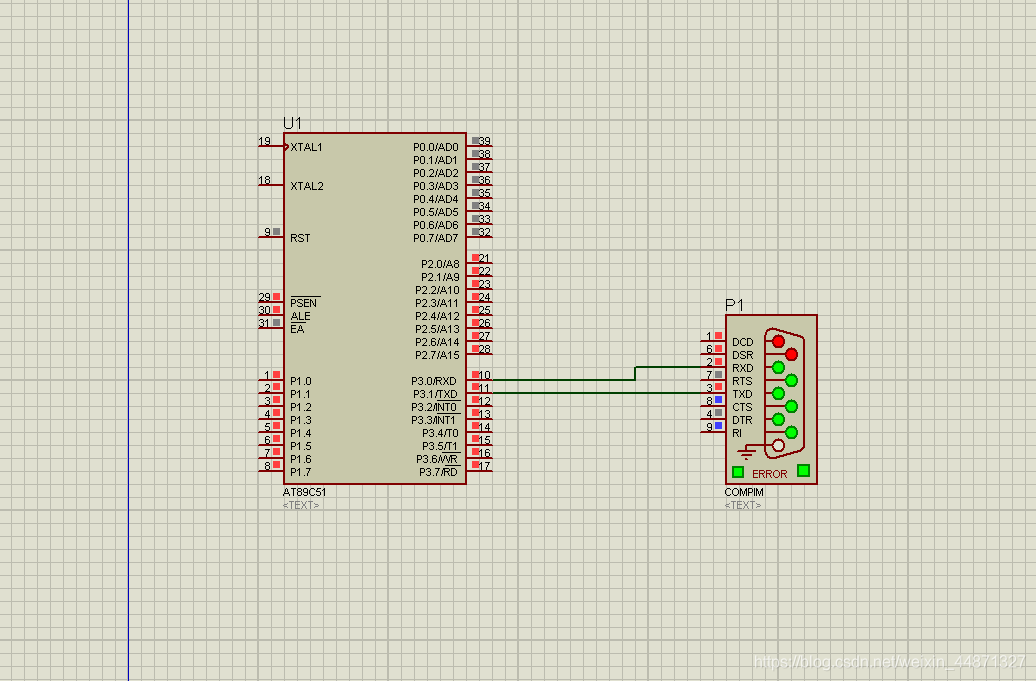This screenshot has width=1036, height=681.
Task: Click pin number 17 beside P3.7/RD
Action: [485, 466]
